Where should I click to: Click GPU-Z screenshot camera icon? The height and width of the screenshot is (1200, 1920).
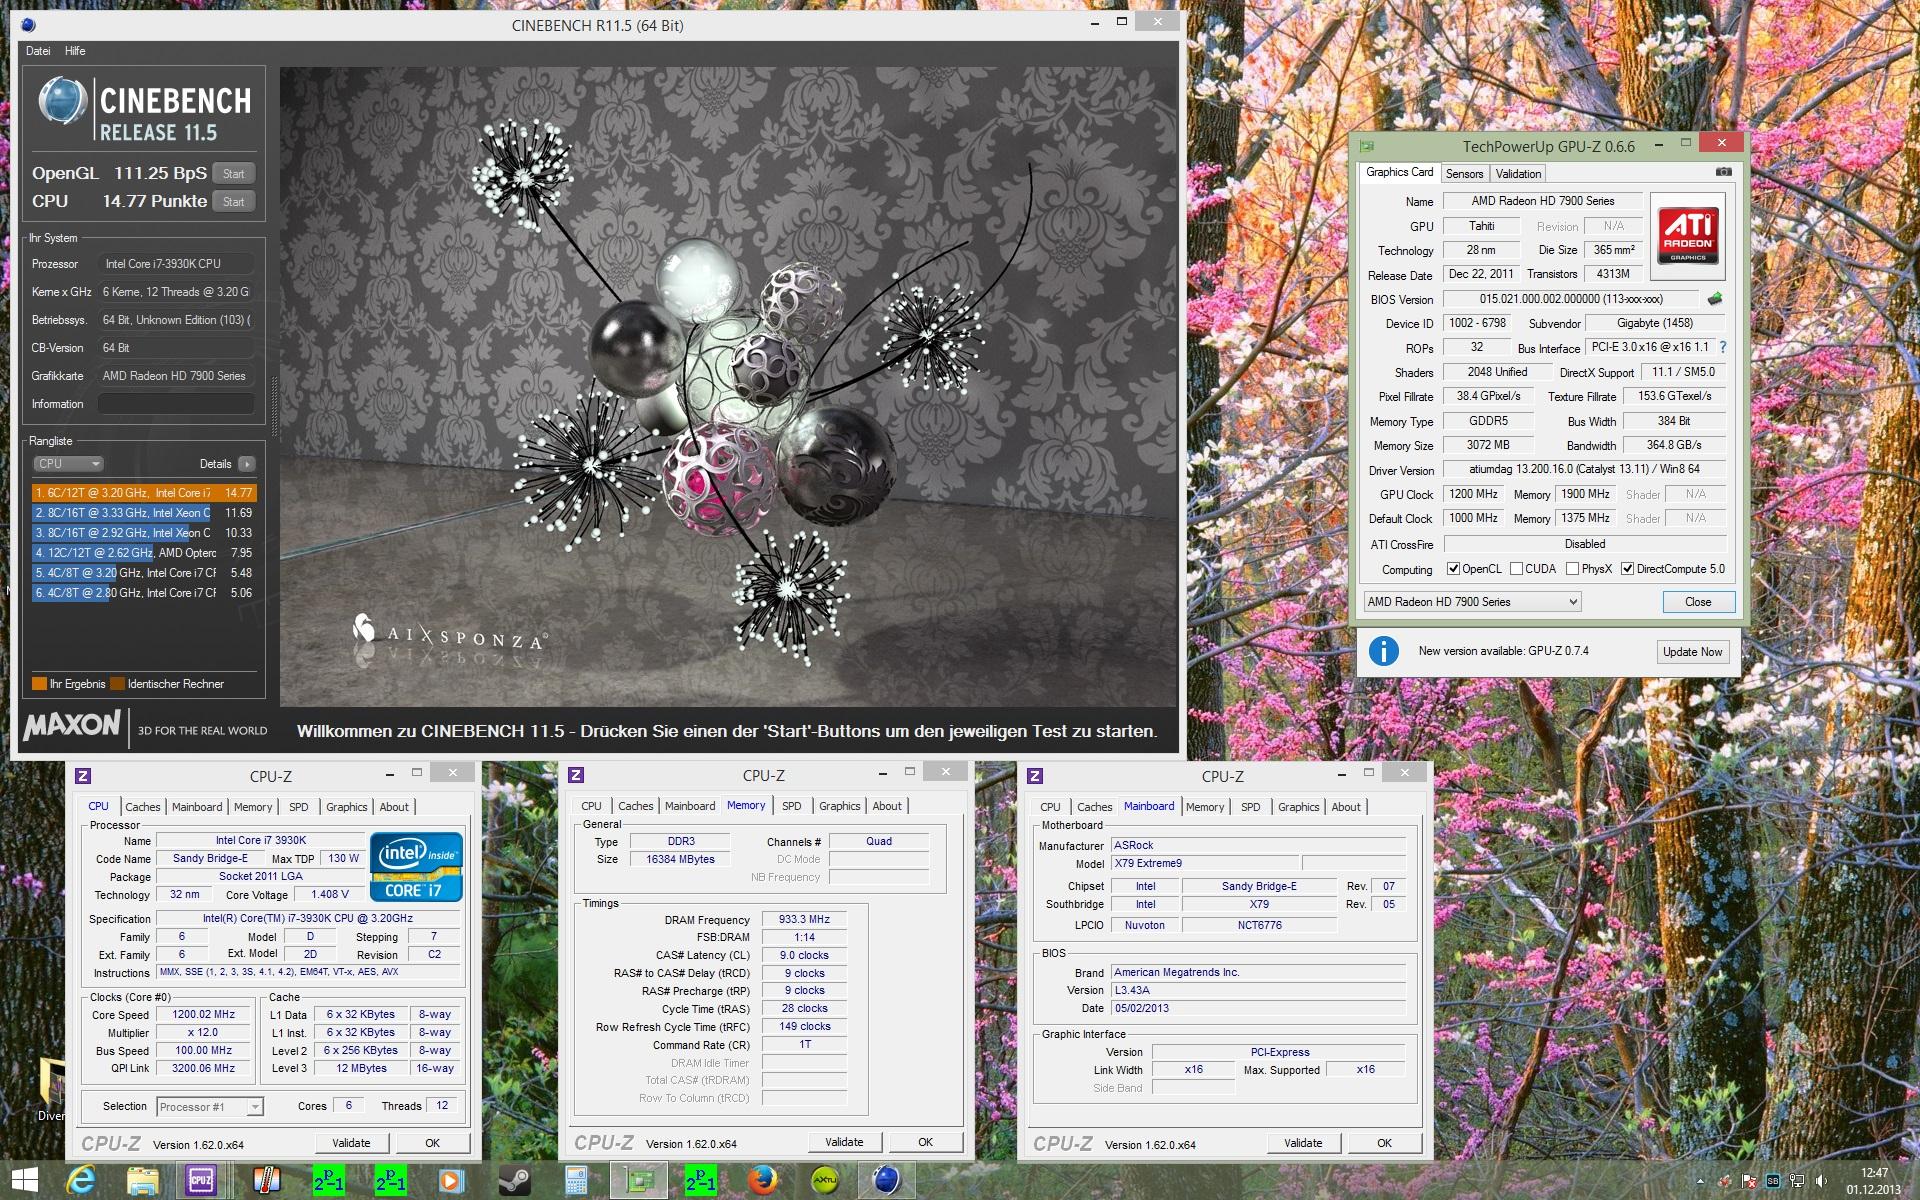click(x=1724, y=172)
